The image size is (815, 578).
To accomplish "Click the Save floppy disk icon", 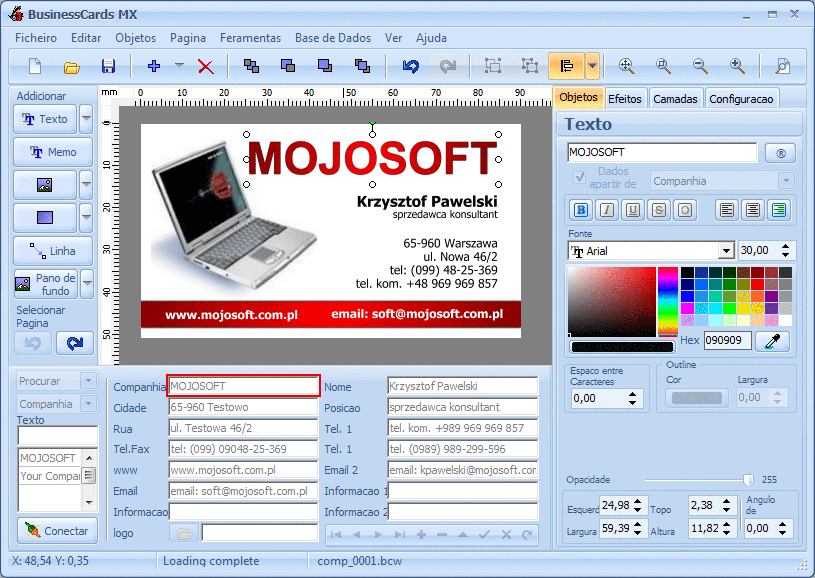I will click(x=108, y=66).
